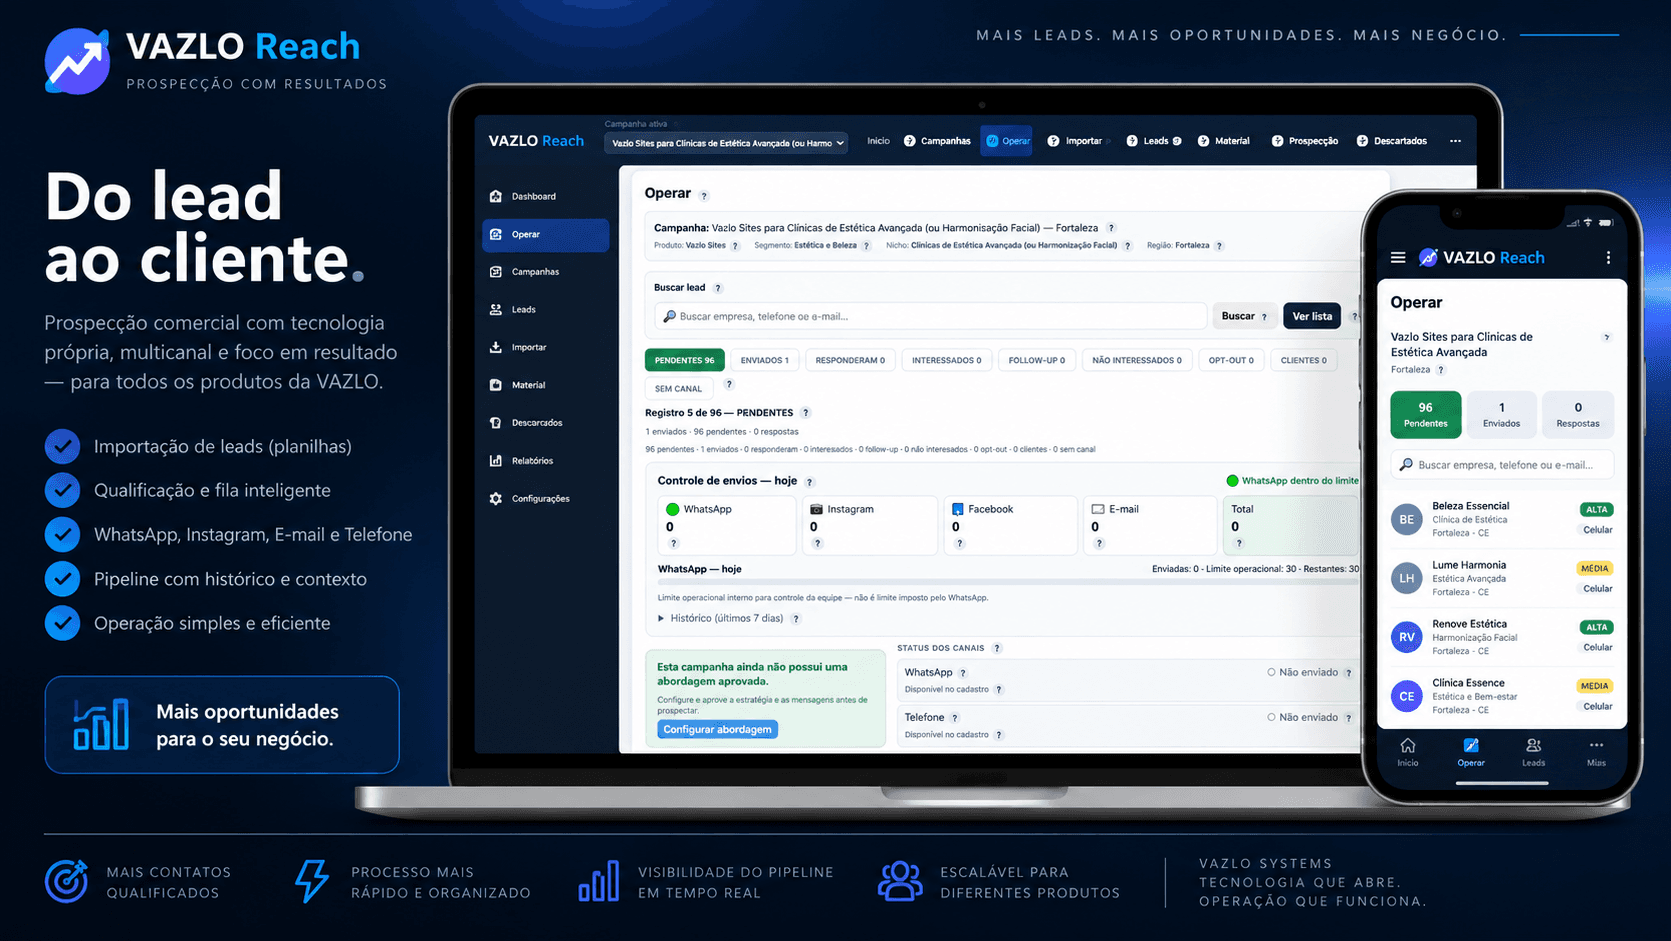Click the Instagram camera icon in envios card

[816, 509]
